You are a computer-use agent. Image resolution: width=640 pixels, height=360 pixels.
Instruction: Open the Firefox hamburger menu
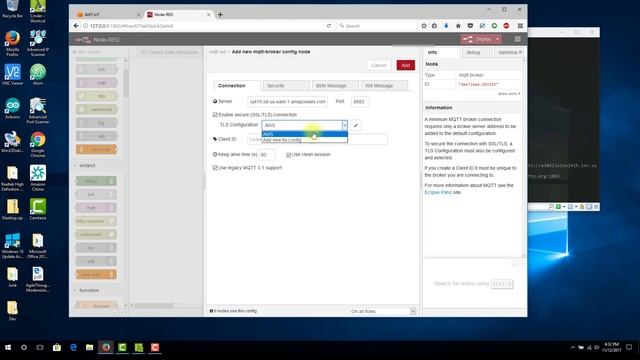520,26
